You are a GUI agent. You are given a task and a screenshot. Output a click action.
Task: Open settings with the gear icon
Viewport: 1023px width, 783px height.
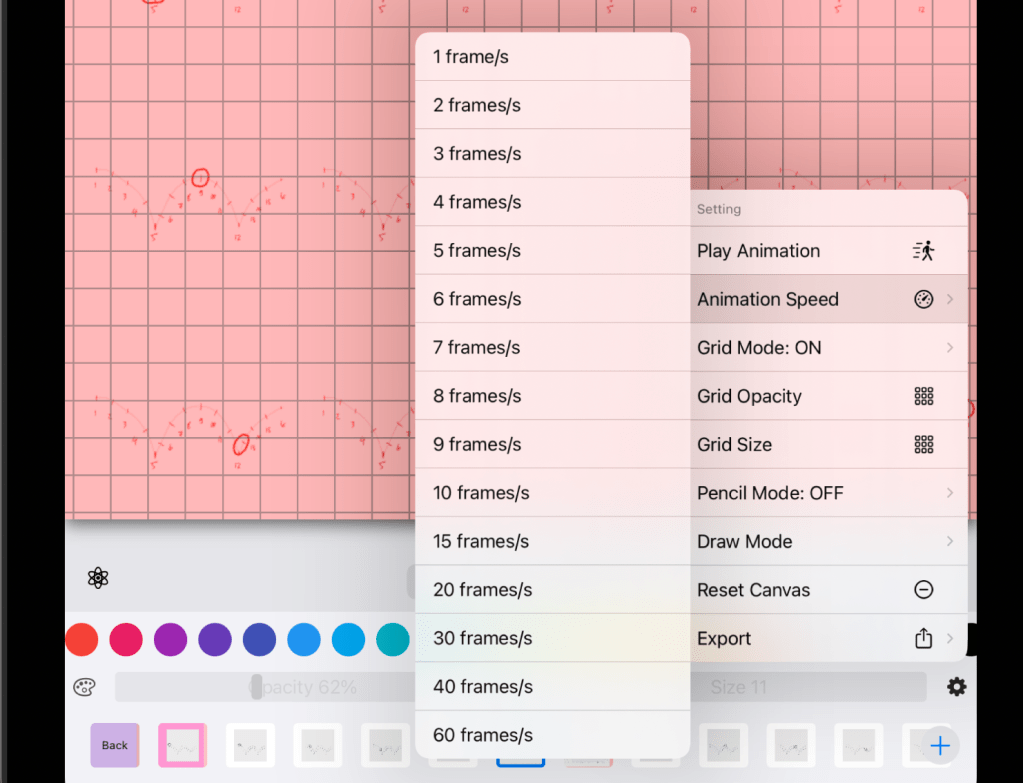(x=956, y=687)
